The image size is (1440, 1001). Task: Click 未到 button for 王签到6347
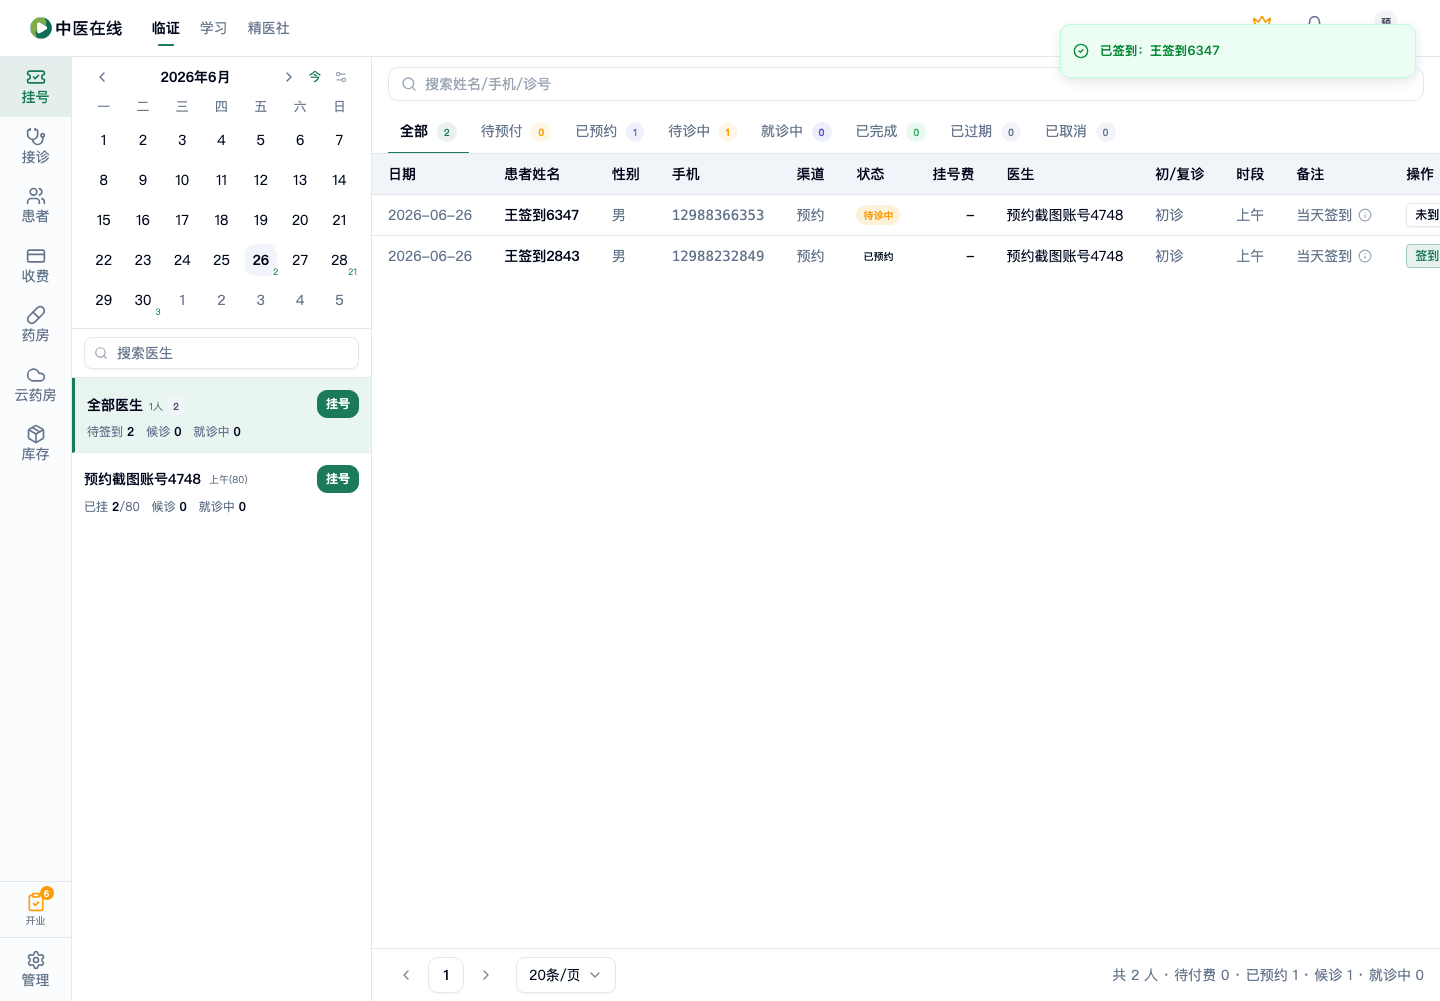[1425, 215]
